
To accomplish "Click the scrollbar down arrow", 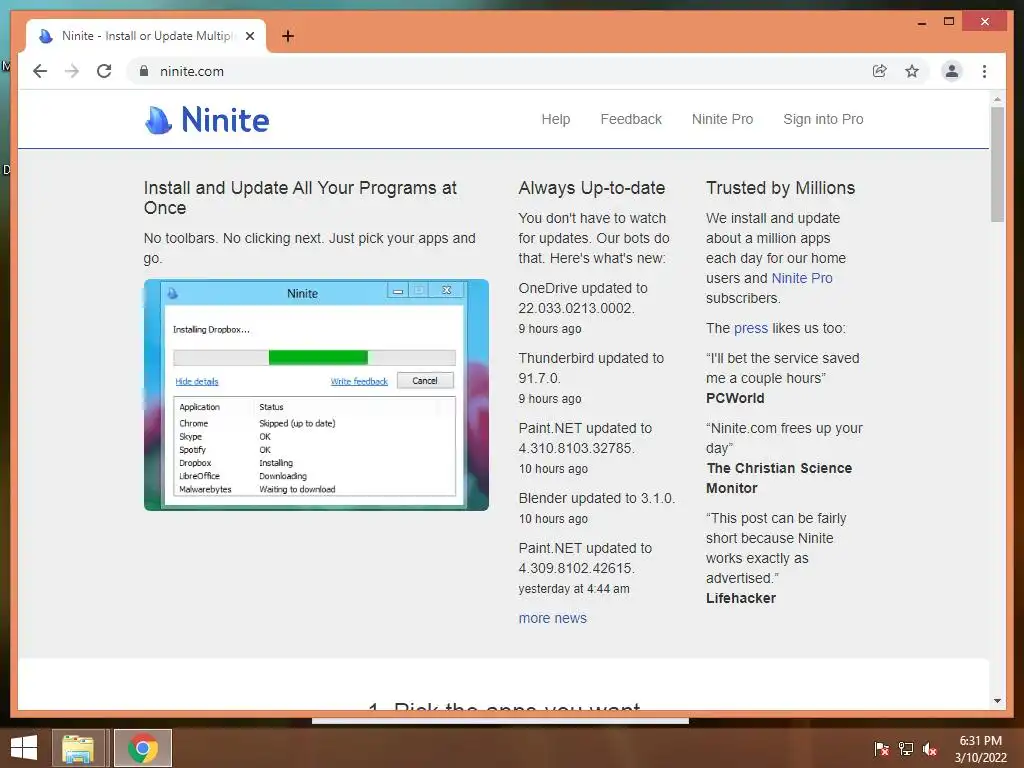I will 997,701.
